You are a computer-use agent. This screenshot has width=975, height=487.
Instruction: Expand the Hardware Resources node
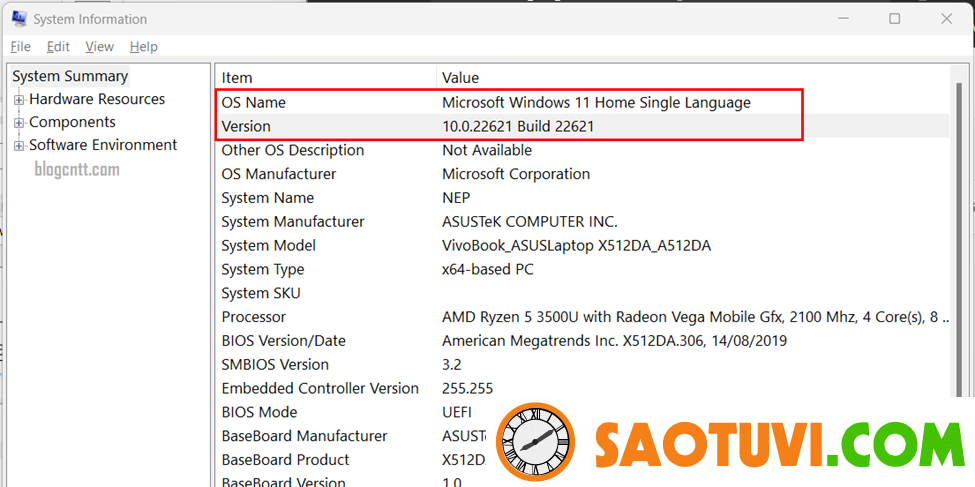point(19,100)
